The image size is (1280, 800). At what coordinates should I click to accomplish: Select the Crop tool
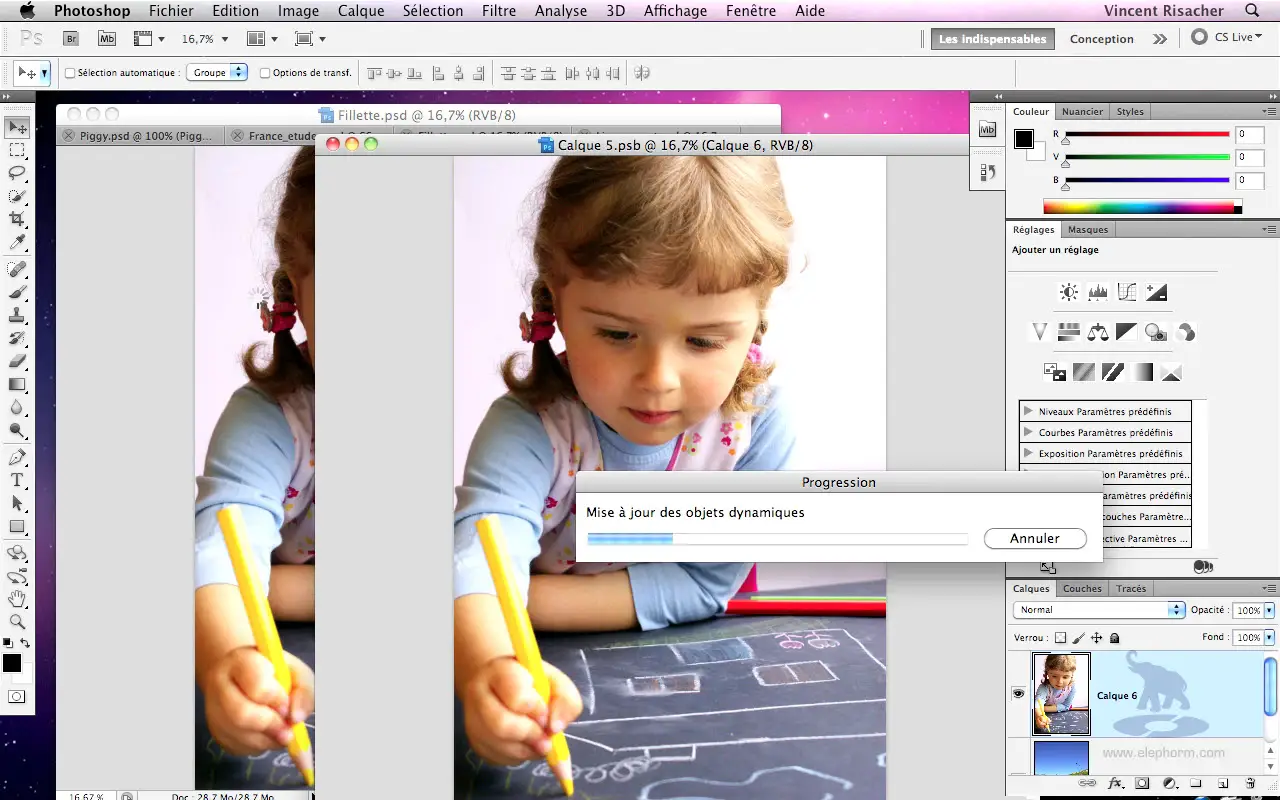(x=18, y=220)
